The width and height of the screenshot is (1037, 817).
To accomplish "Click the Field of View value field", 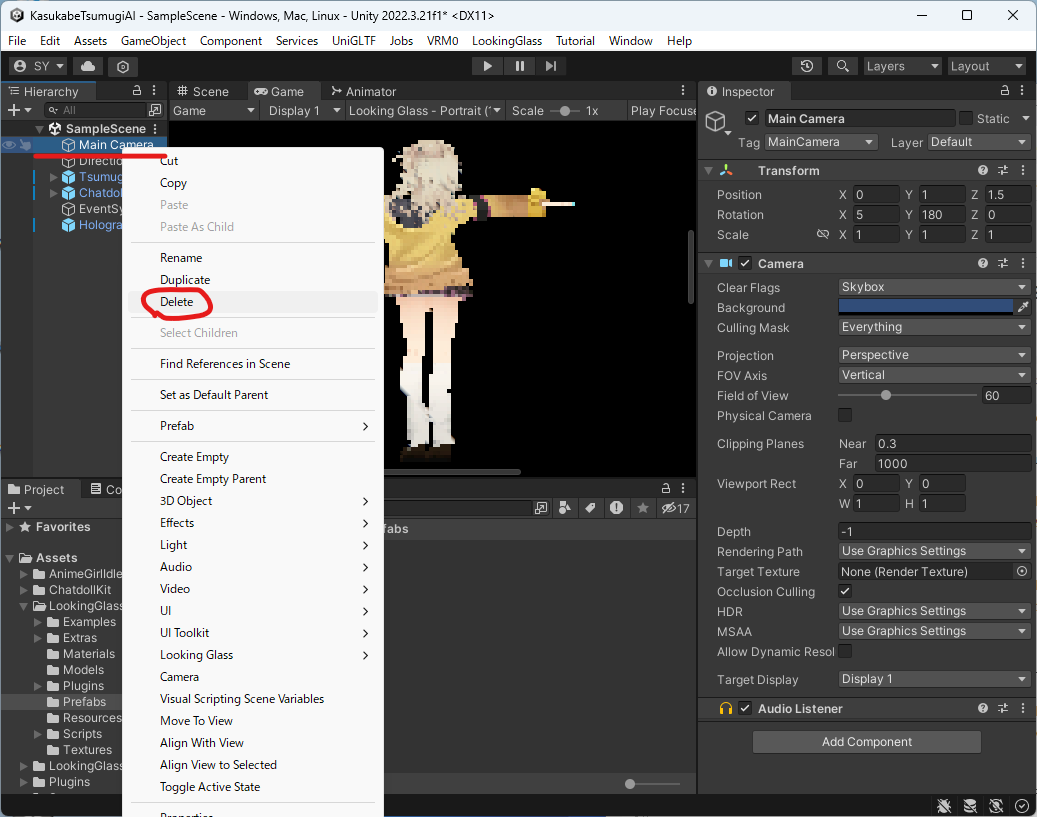I will 1005,395.
